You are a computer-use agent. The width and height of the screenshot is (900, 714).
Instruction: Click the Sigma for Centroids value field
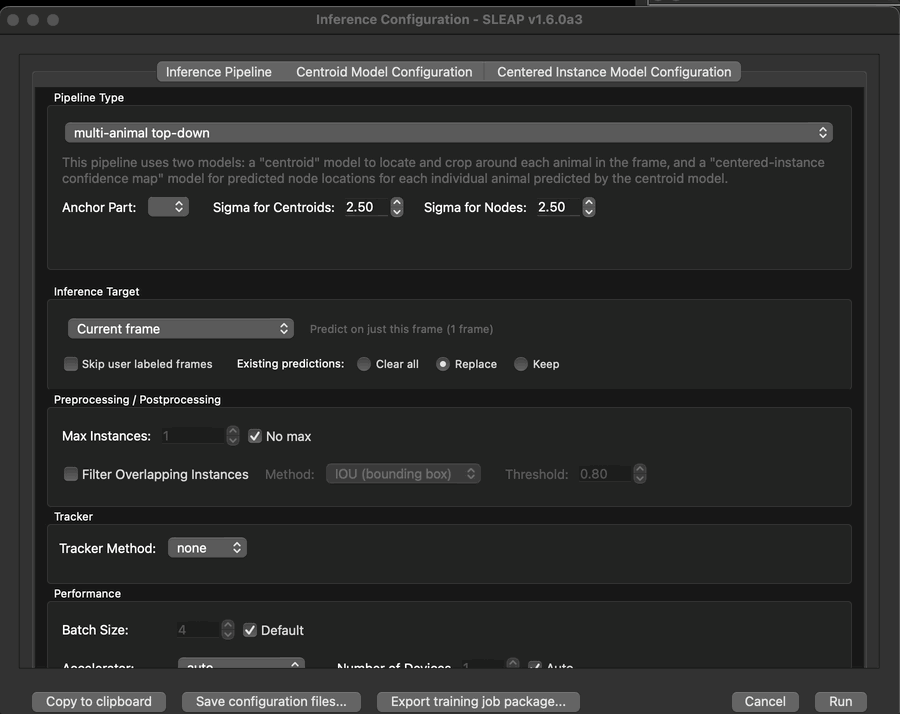(x=367, y=207)
